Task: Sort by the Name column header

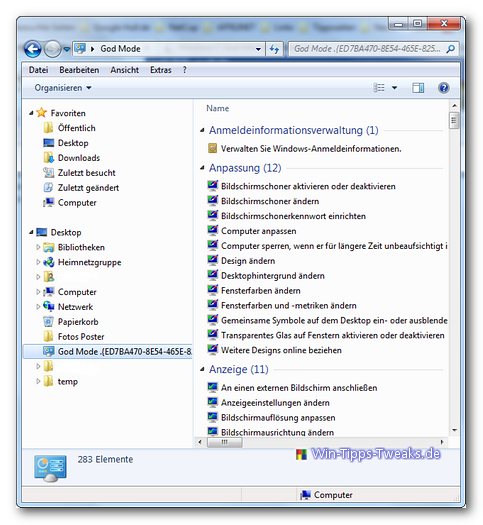Action: pos(218,108)
